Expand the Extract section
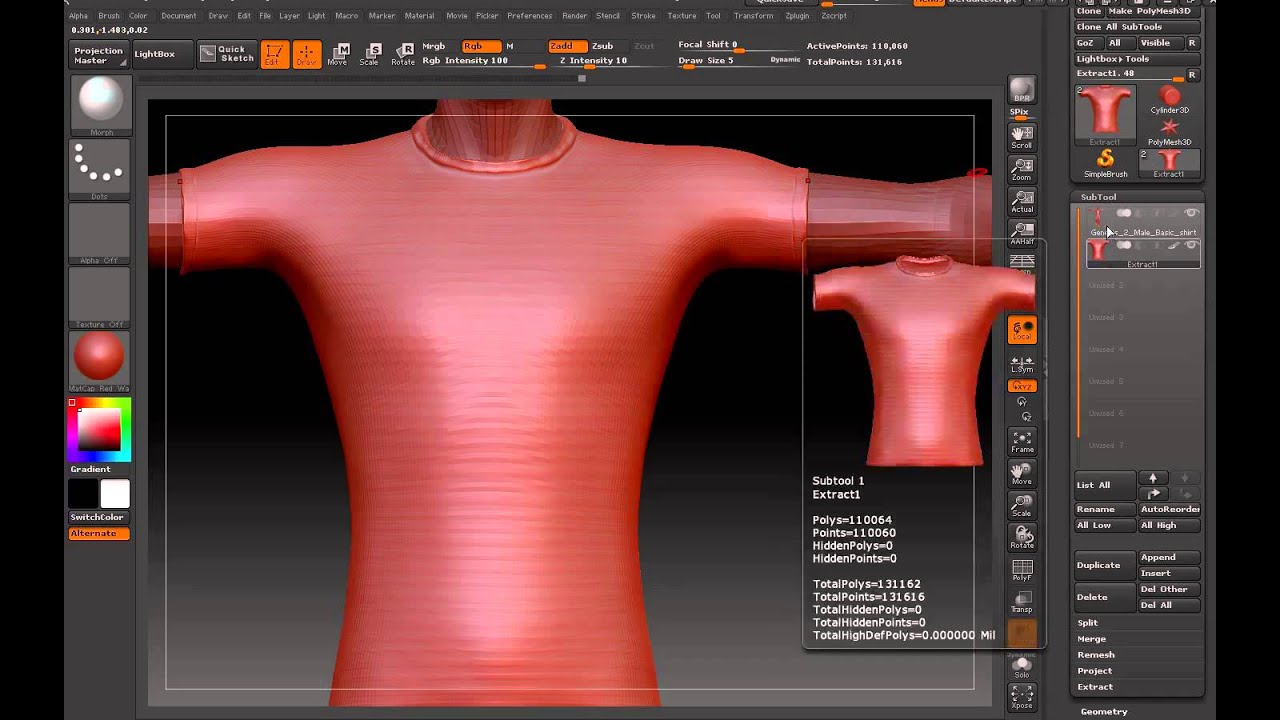Image resolution: width=1280 pixels, height=720 pixels. (x=1094, y=687)
